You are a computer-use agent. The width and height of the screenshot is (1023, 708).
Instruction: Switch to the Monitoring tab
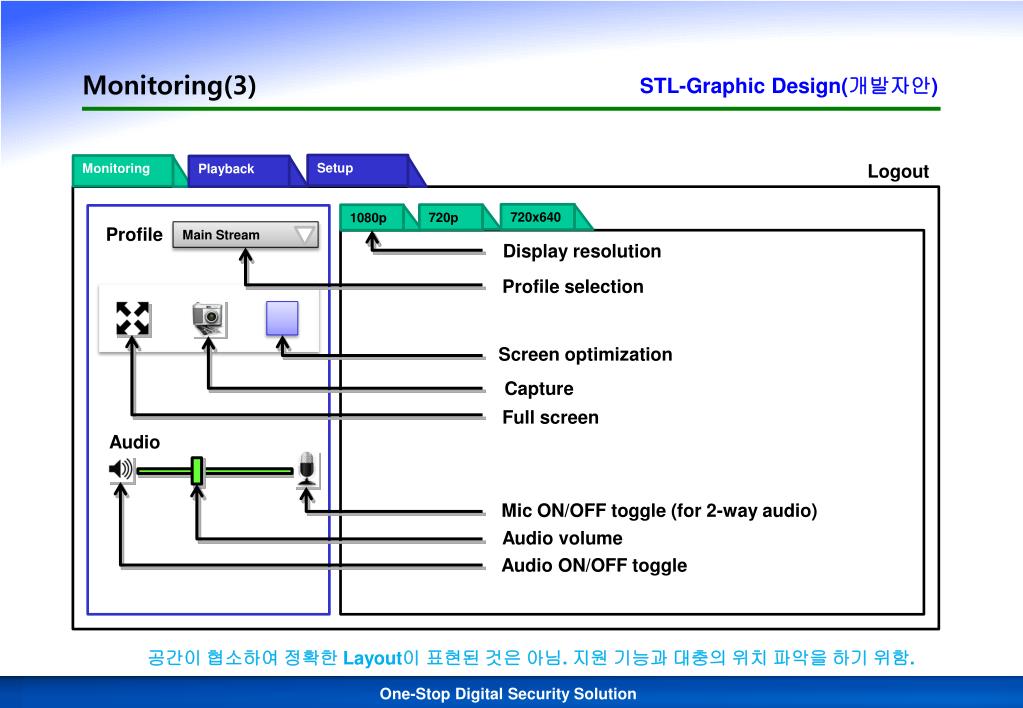point(124,170)
